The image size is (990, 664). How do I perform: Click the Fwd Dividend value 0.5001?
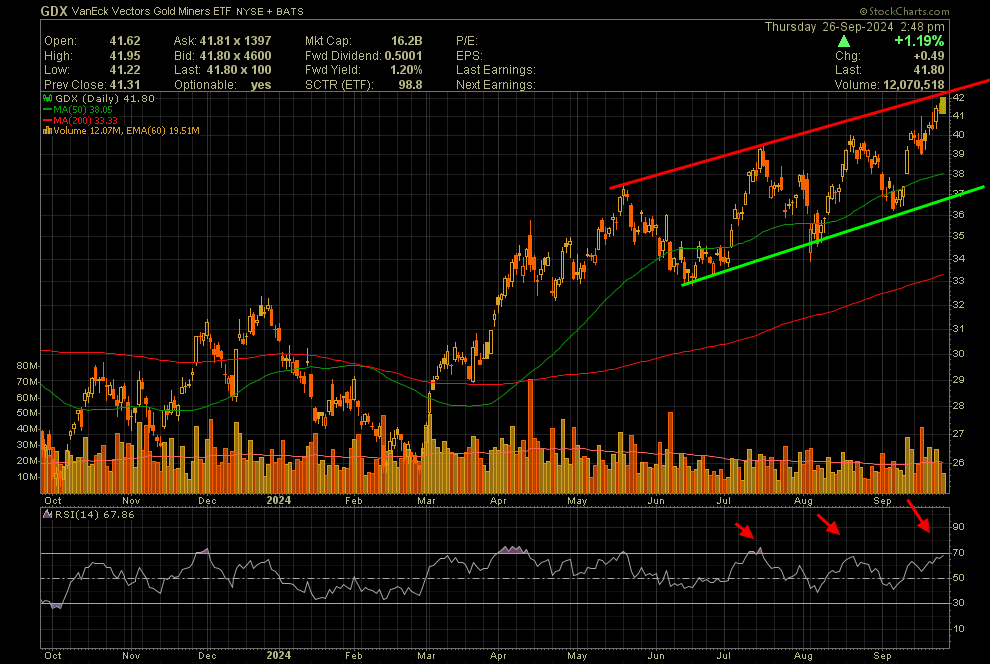click(403, 56)
